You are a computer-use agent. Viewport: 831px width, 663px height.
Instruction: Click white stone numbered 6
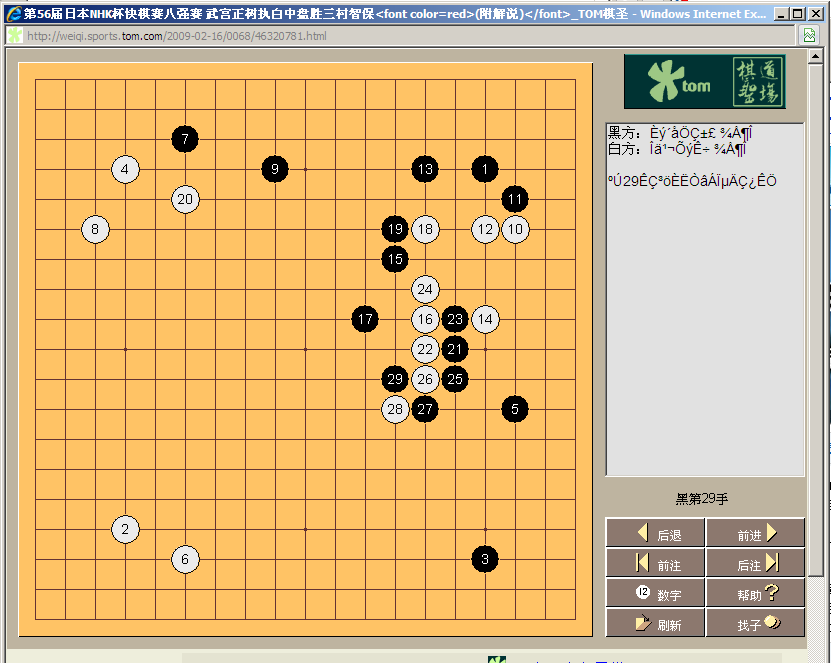(185, 559)
